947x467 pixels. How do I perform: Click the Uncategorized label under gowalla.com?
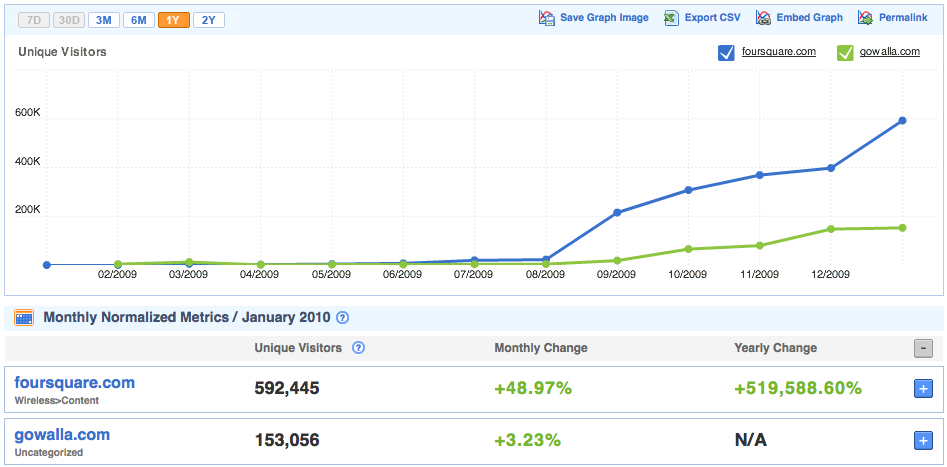pos(49,453)
